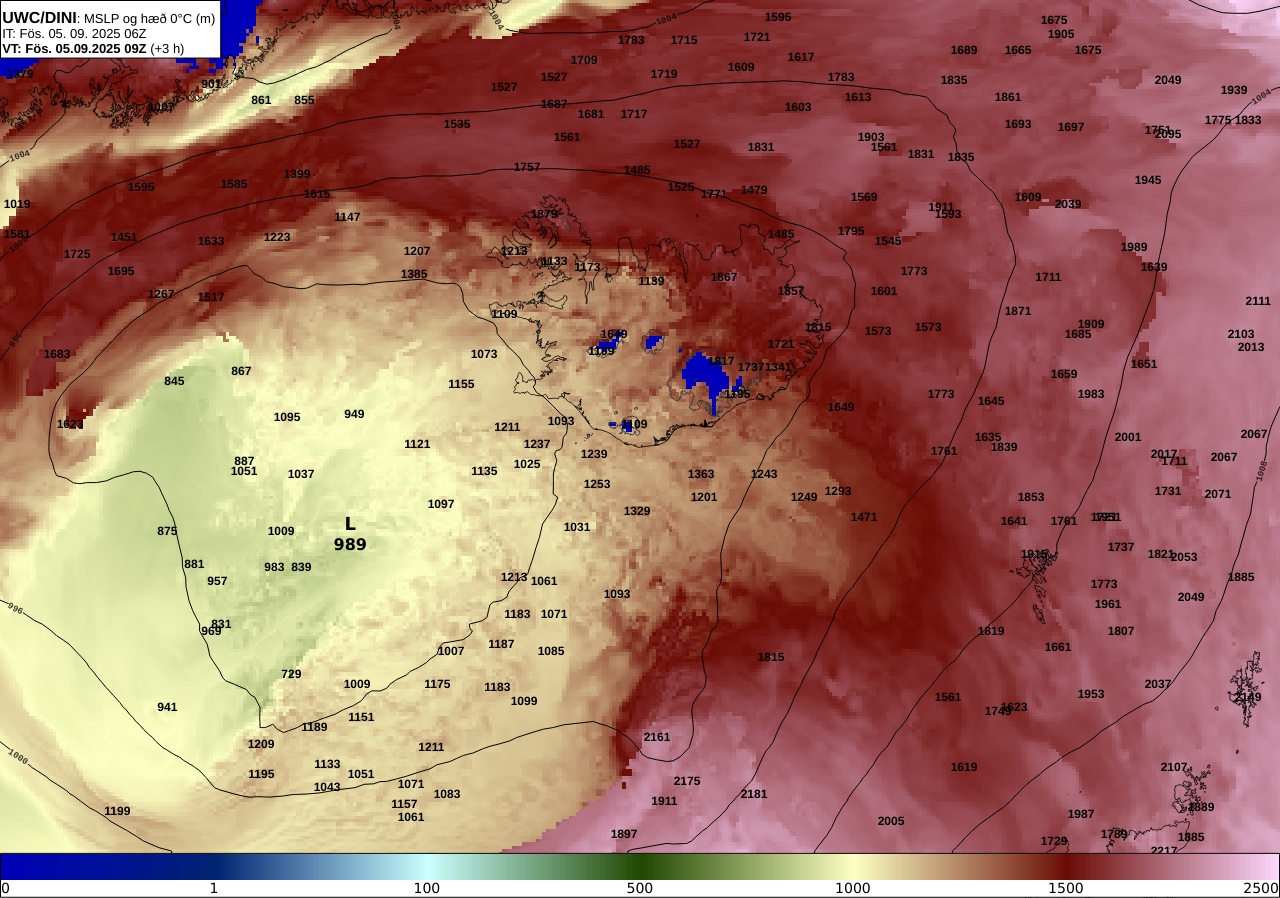Click the 500 label on the color scale
The height and width of the screenshot is (898, 1280).
(640, 888)
